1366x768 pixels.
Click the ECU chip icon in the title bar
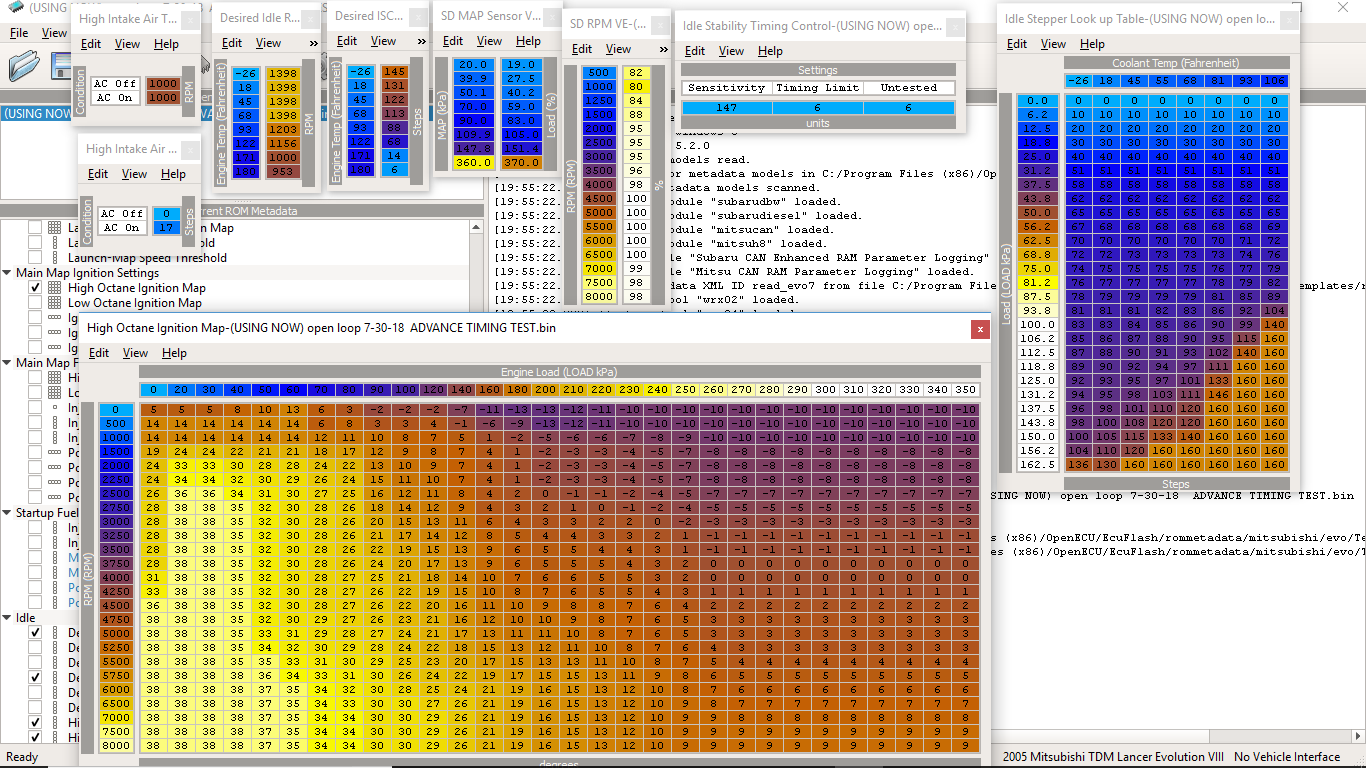[14, 8]
